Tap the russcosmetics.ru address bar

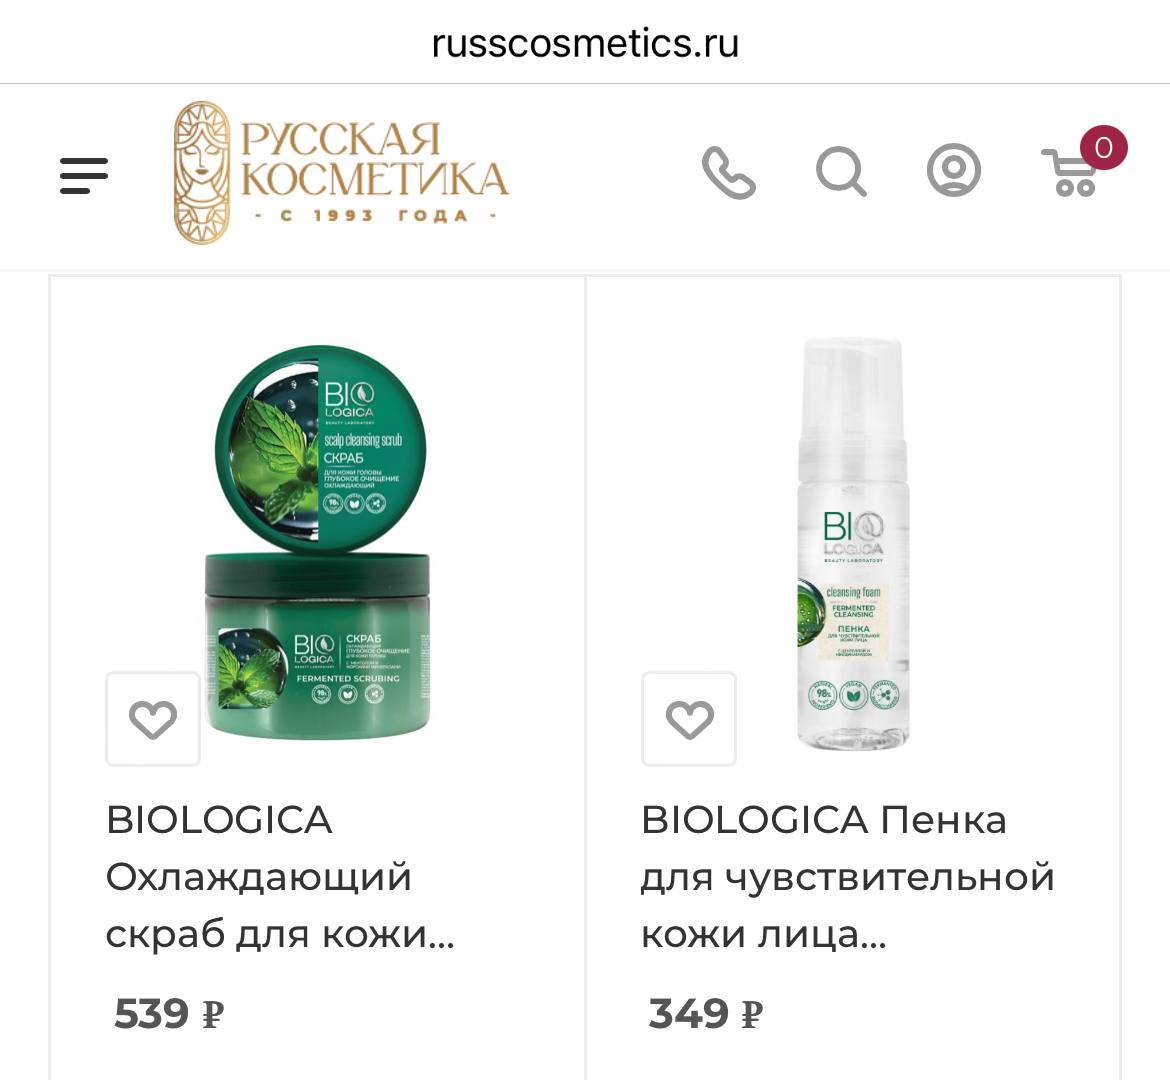[585, 43]
